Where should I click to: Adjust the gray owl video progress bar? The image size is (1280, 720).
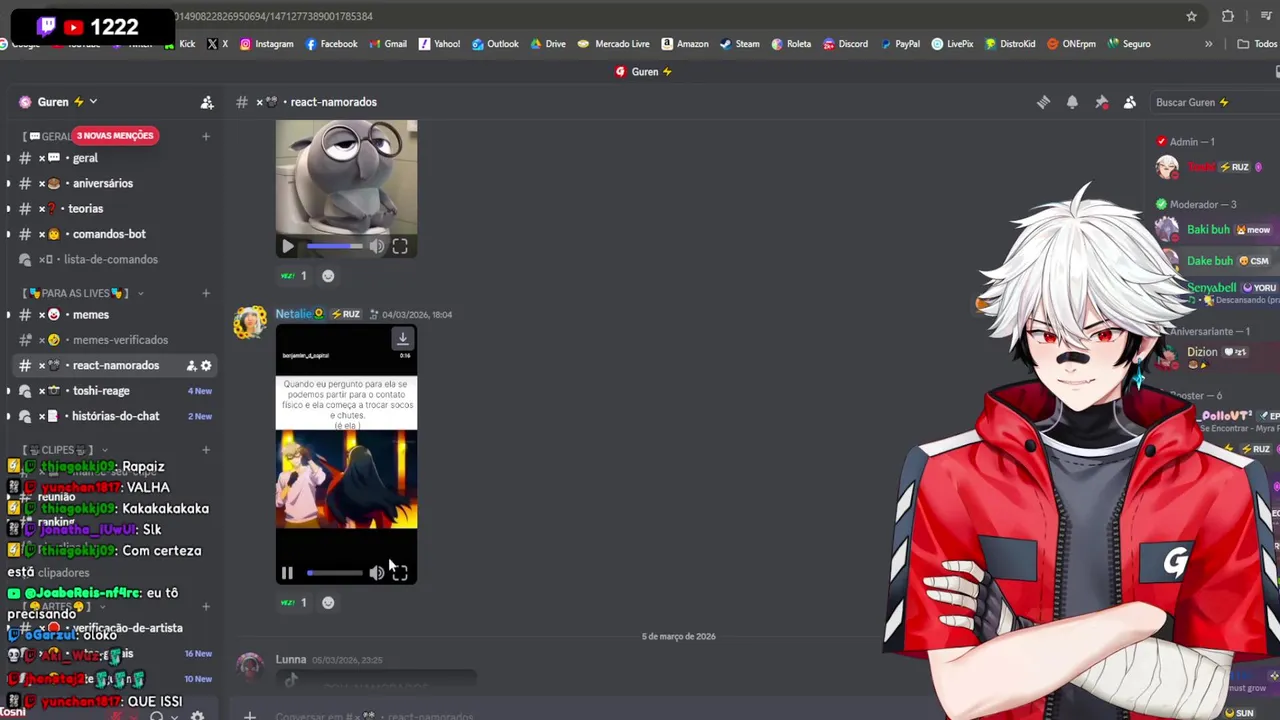point(335,246)
